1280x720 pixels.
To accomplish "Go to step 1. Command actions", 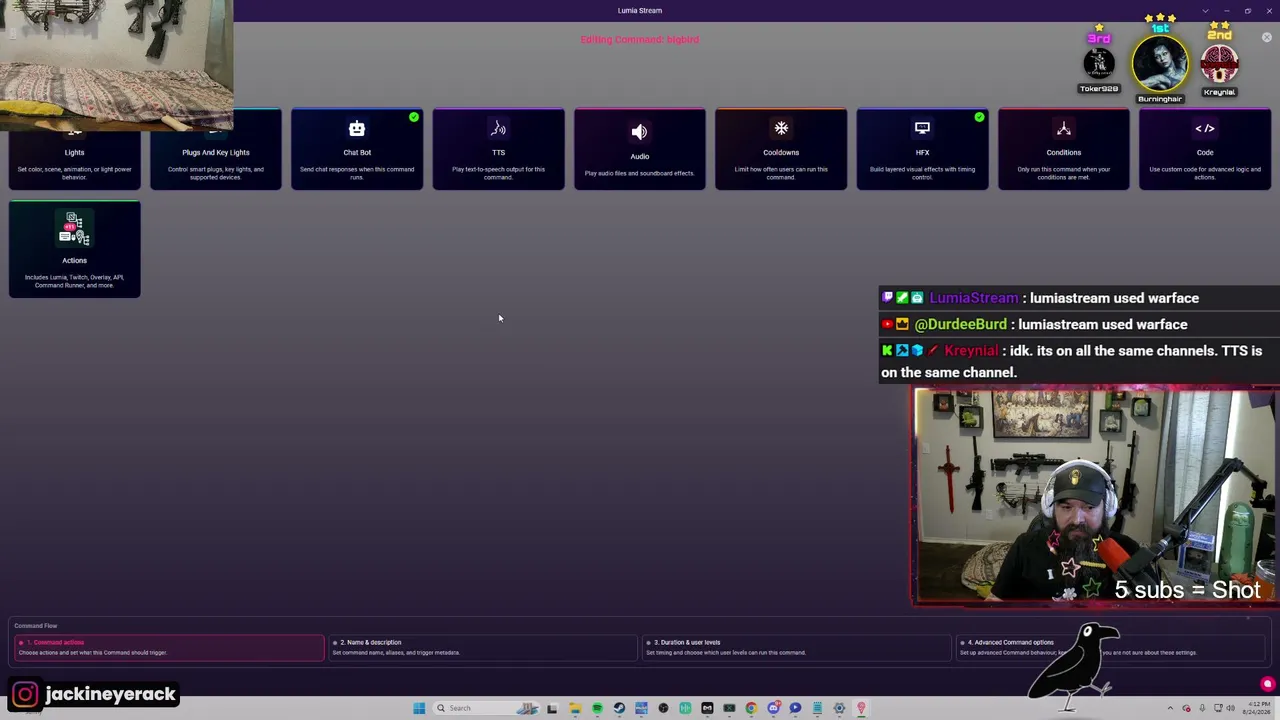I will (x=170, y=648).
